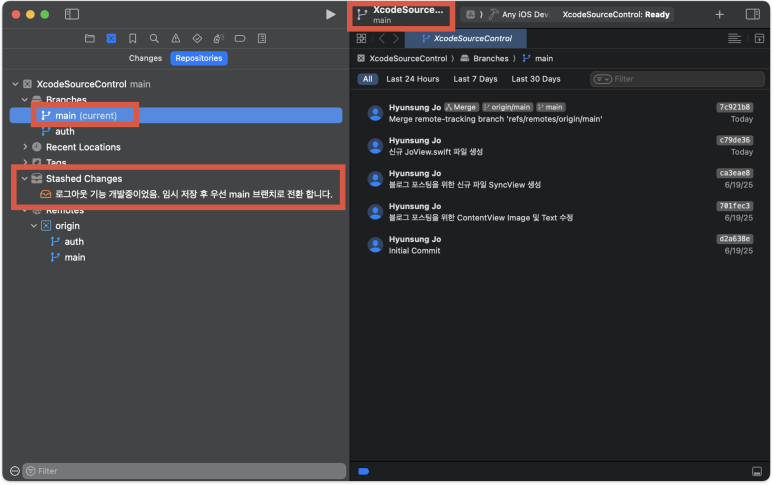
Task: Select the Merge remote-tracking branch commit
Action: [x=560, y=113]
